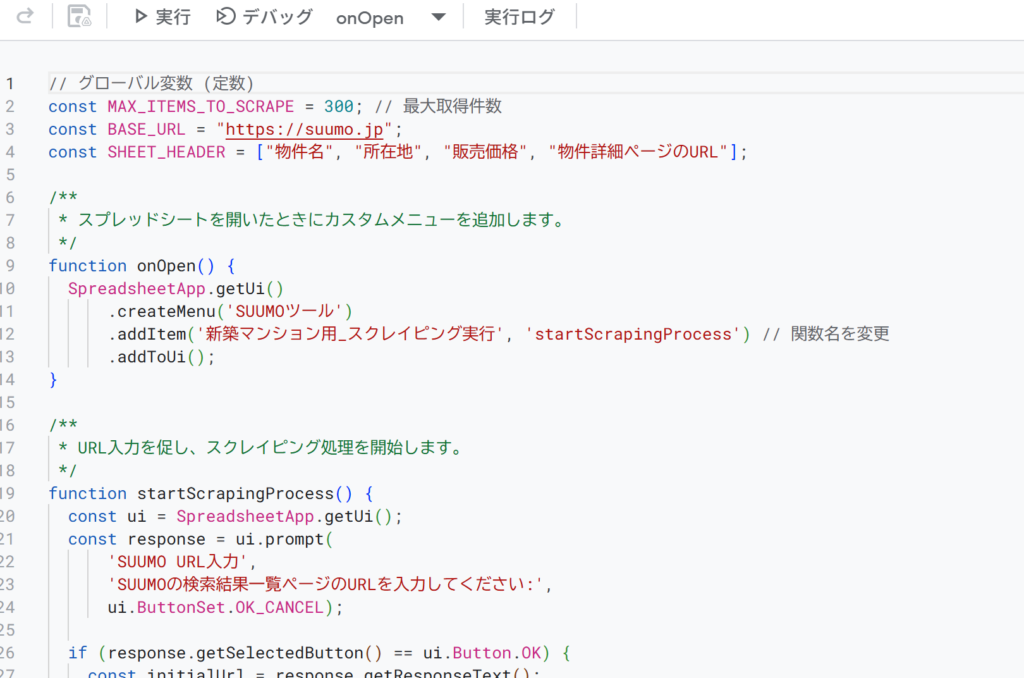This screenshot has height=678, width=1024.
Task: Start debugging with デバッグ button
Action: [x=264, y=17]
